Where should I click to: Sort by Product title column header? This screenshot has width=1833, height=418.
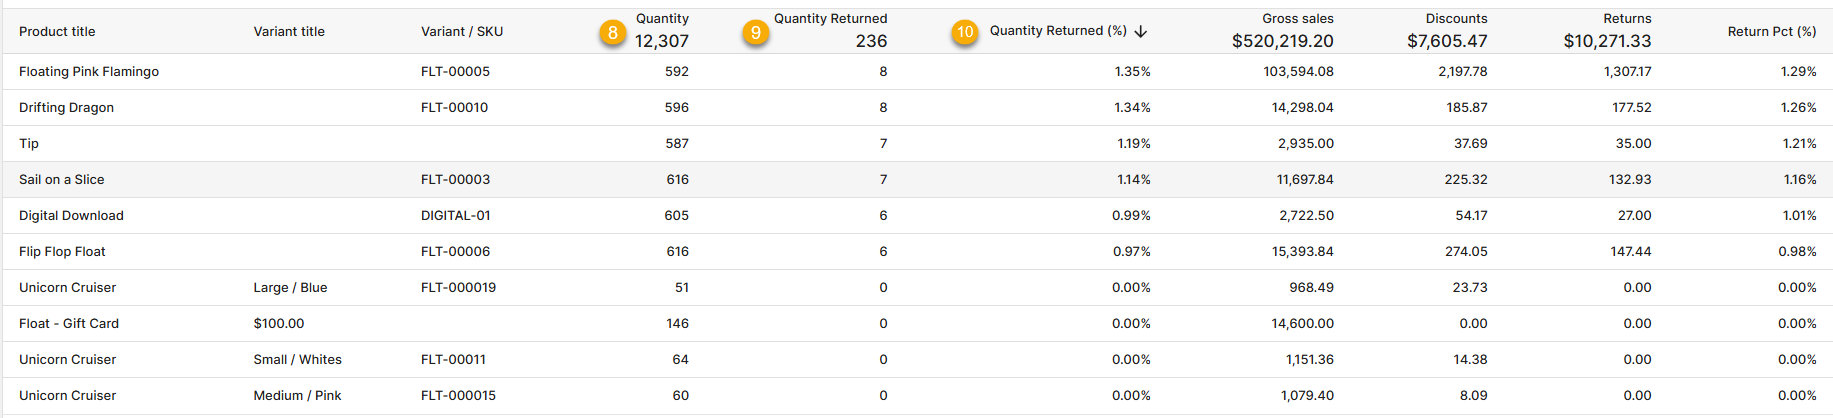(57, 32)
